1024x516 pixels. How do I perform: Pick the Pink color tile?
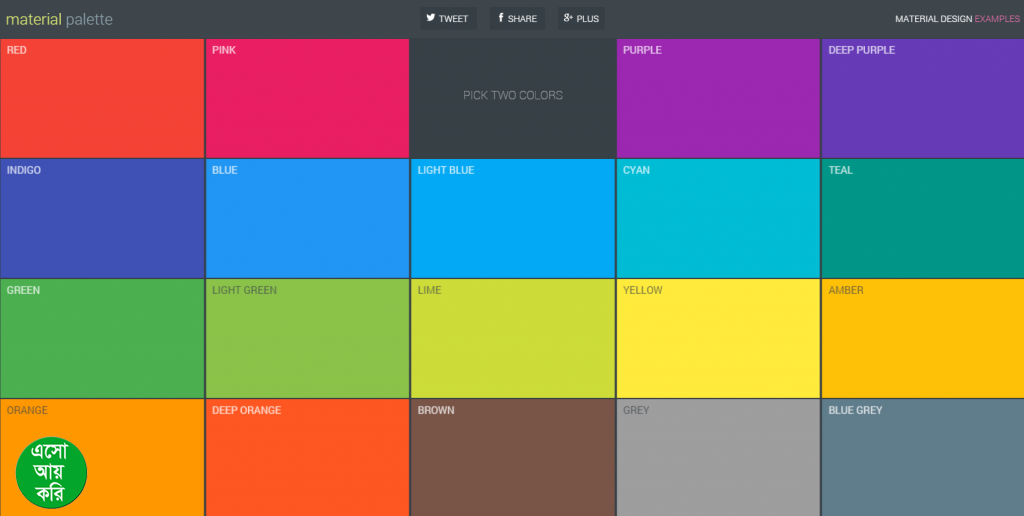click(x=307, y=98)
